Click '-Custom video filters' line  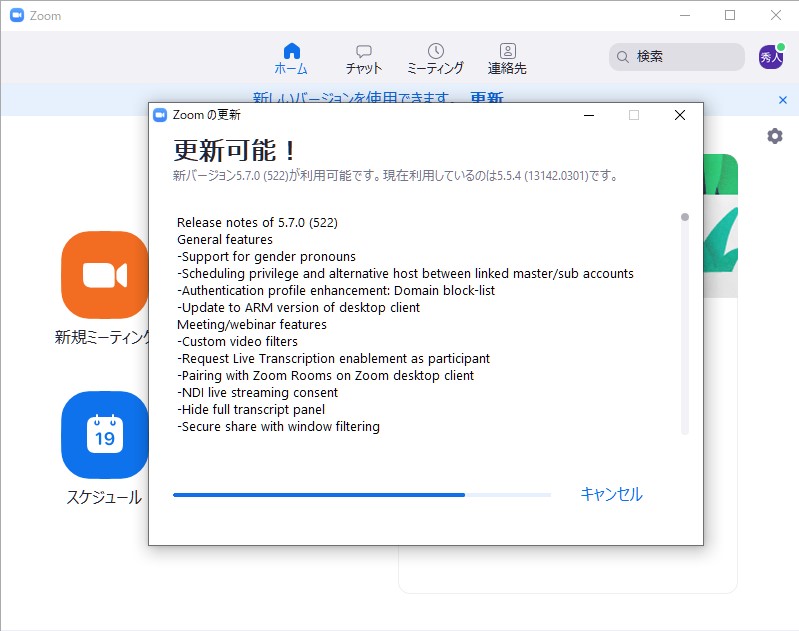pos(237,341)
